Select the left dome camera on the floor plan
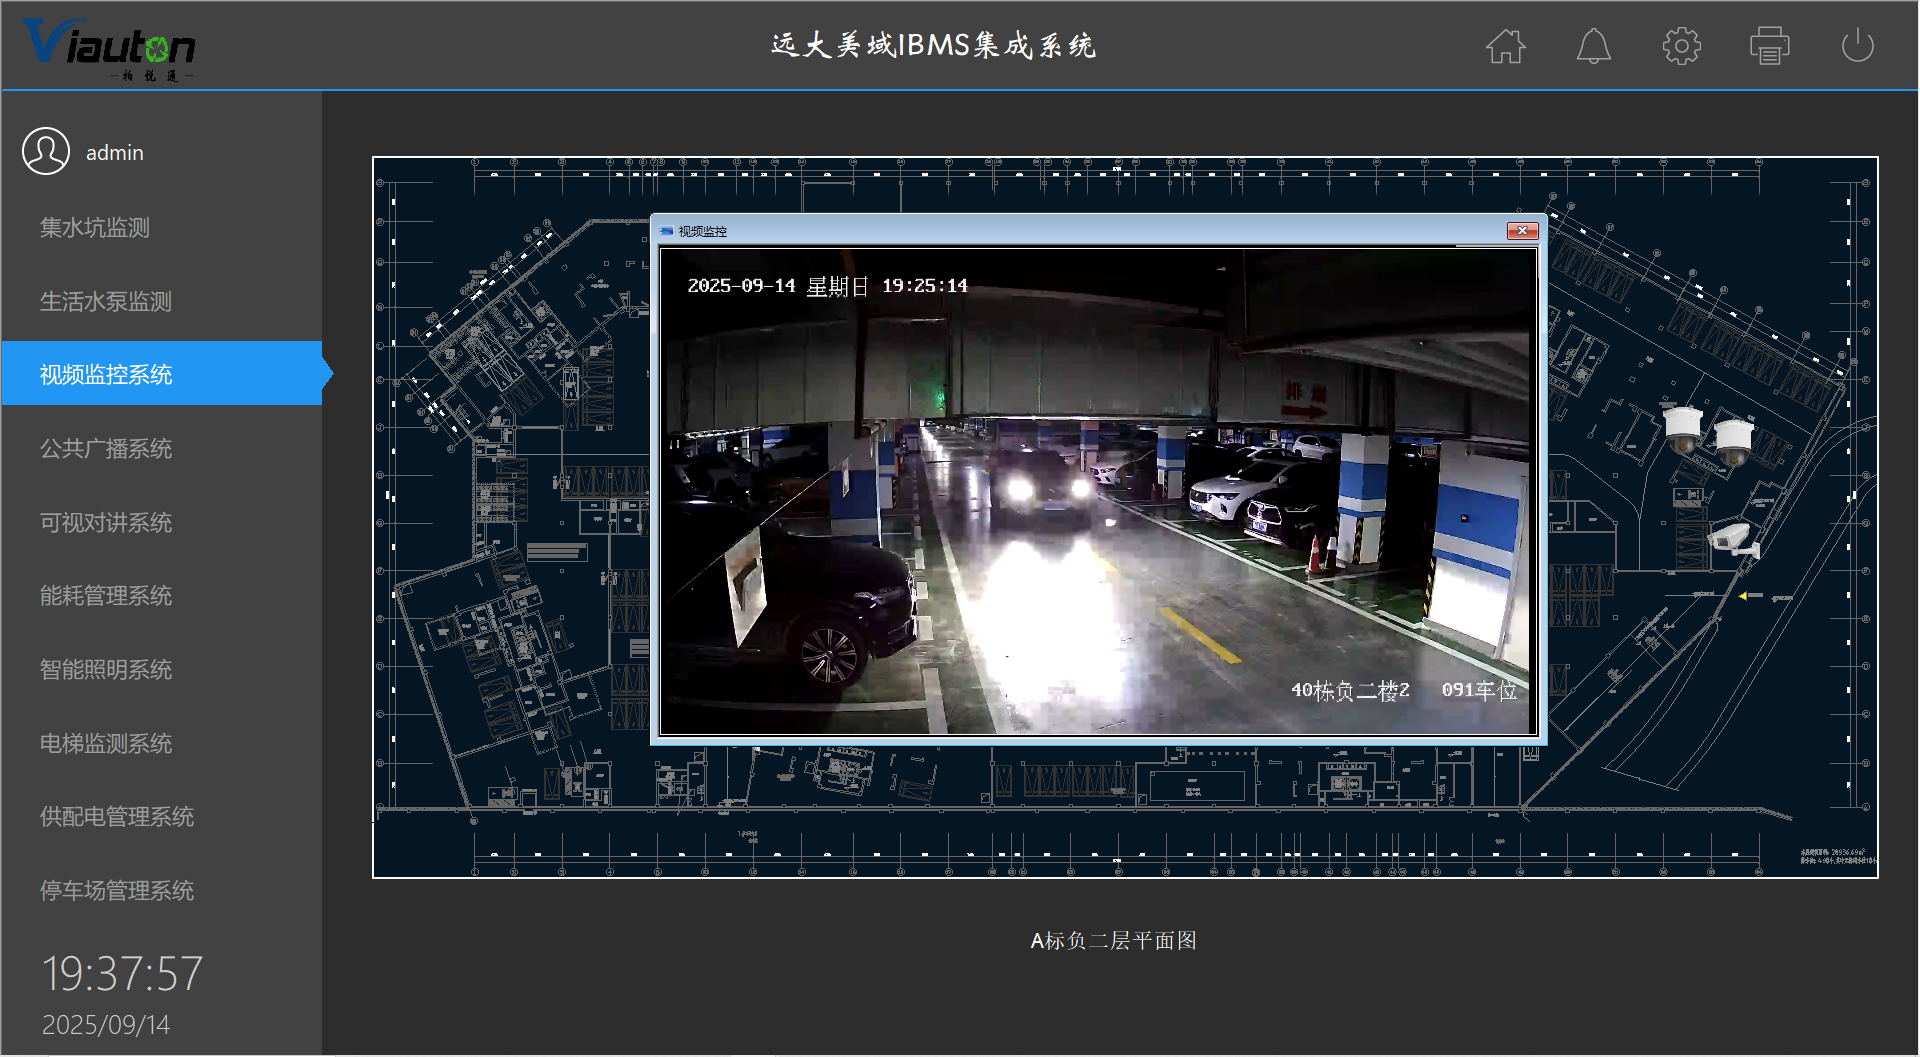The image size is (1920, 1057). [1683, 429]
